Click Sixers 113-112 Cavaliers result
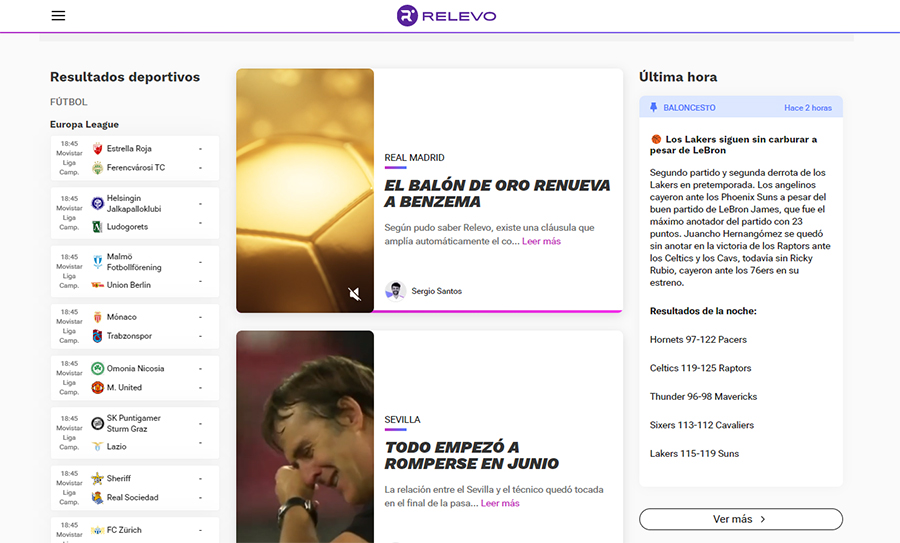This screenshot has width=900, height=543. [701, 425]
